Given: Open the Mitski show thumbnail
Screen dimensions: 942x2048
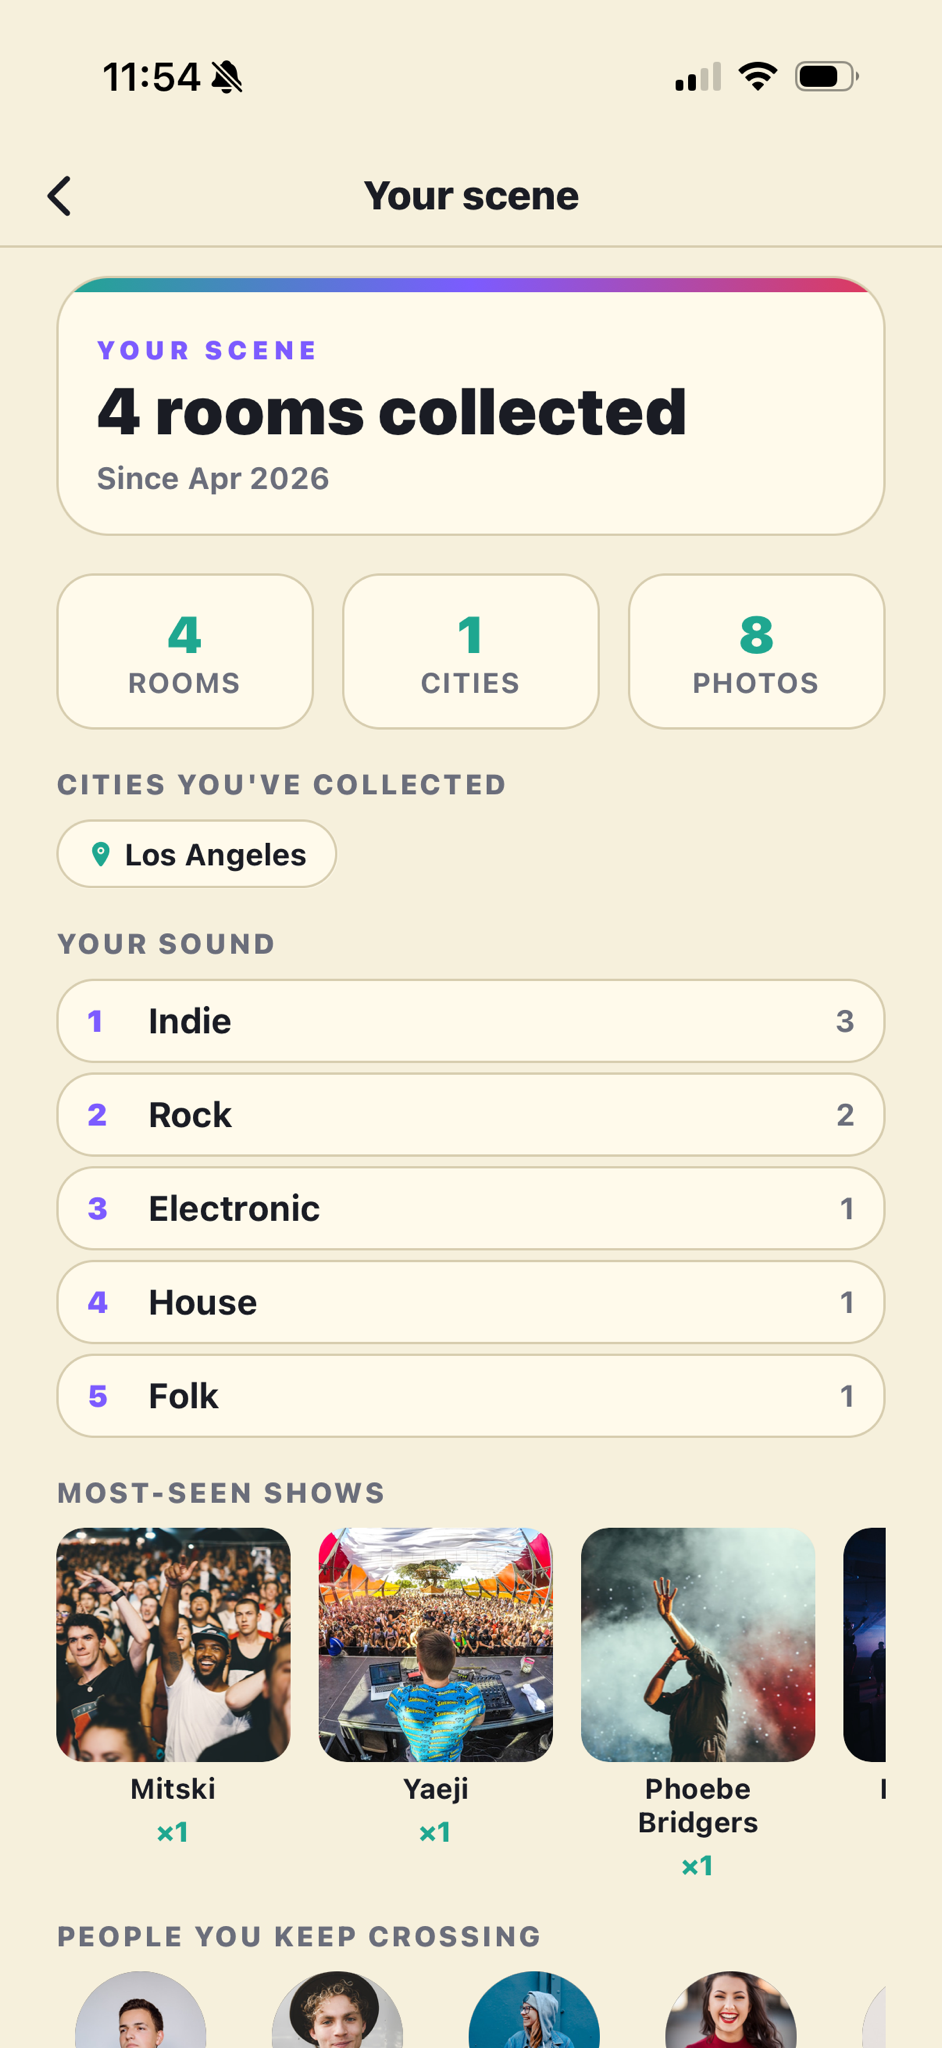Looking at the screenshot, I should pyautogui.click(x=173, y=1644).
